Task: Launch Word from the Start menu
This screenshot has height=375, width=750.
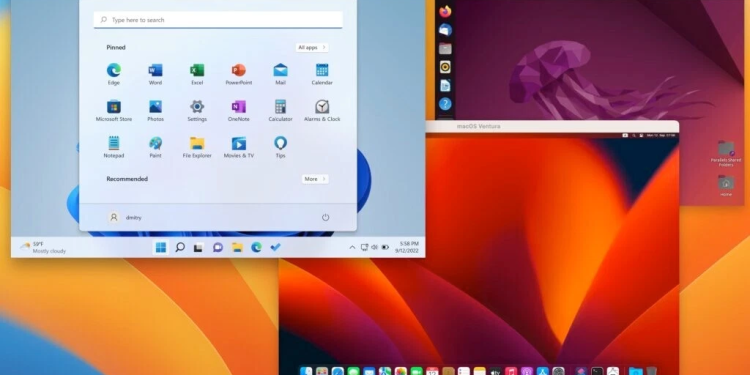Action: point(155,74)
